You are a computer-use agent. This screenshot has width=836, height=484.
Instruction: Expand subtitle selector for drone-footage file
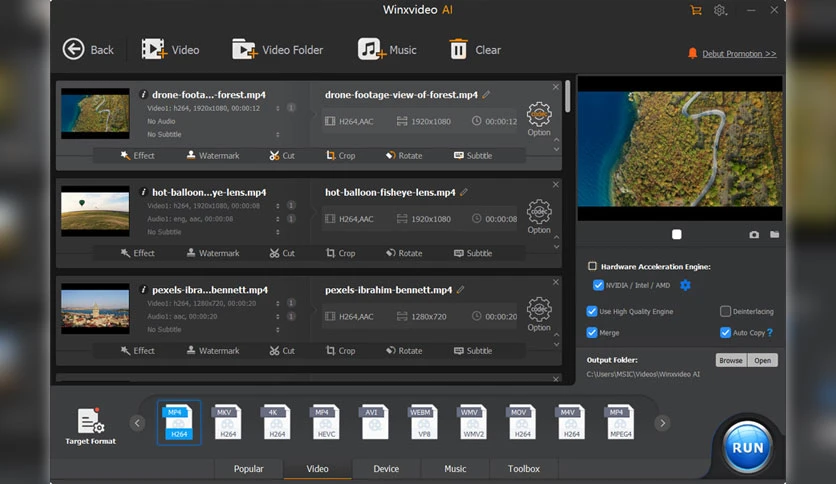point(278,134)
